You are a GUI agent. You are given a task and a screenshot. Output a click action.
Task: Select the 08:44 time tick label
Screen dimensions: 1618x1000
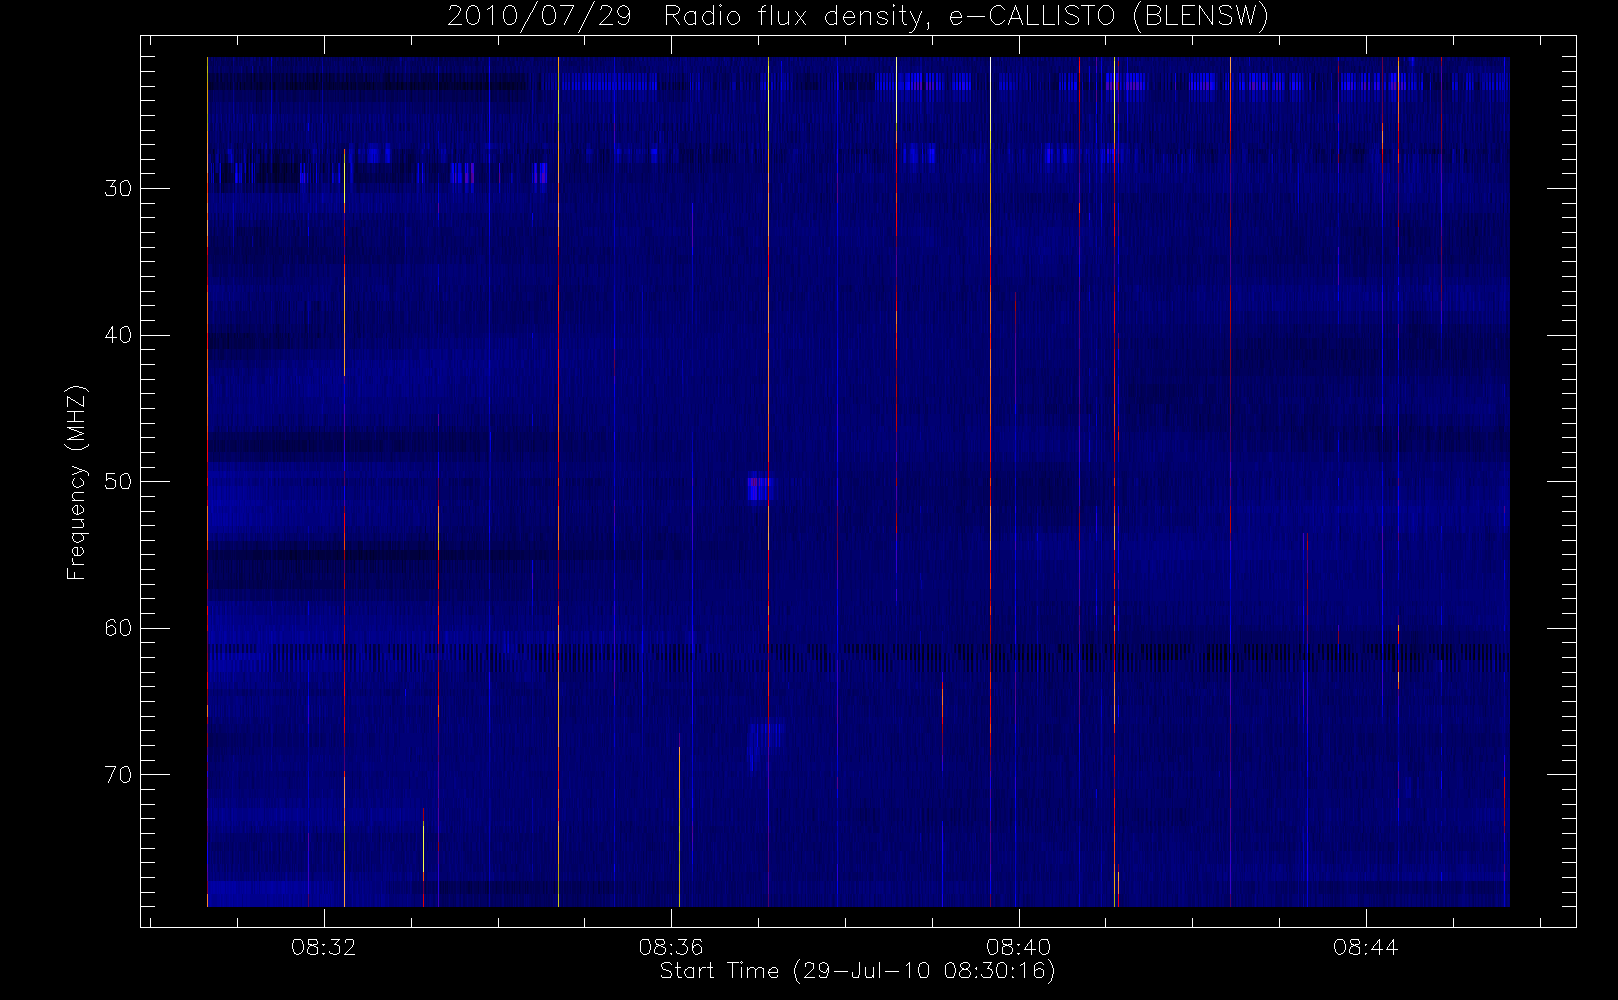click(1365, 947)
